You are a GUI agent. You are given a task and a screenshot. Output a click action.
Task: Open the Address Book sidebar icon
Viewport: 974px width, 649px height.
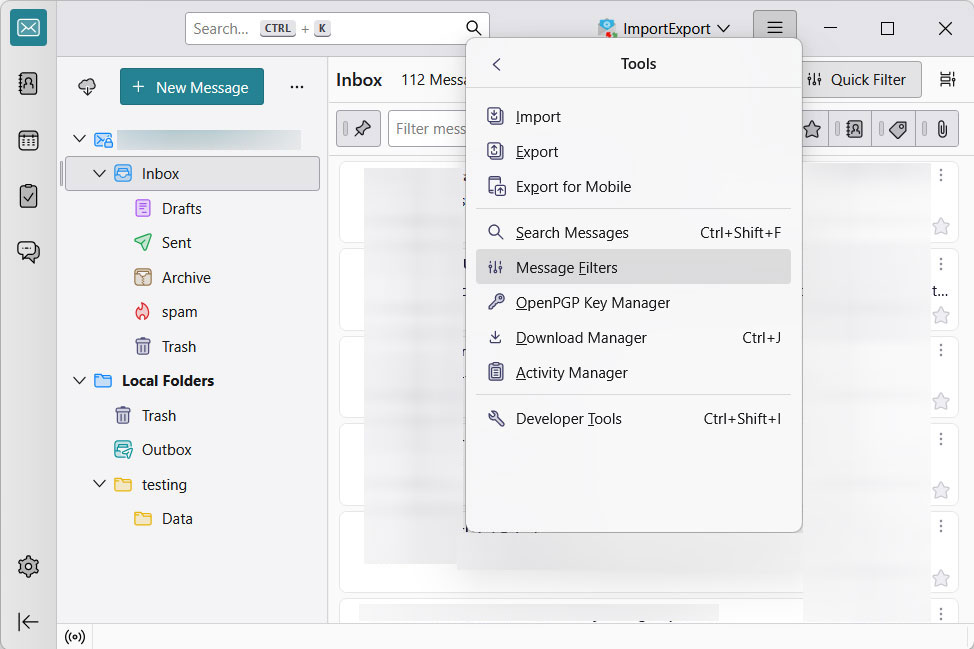click(x=28, y=84)
